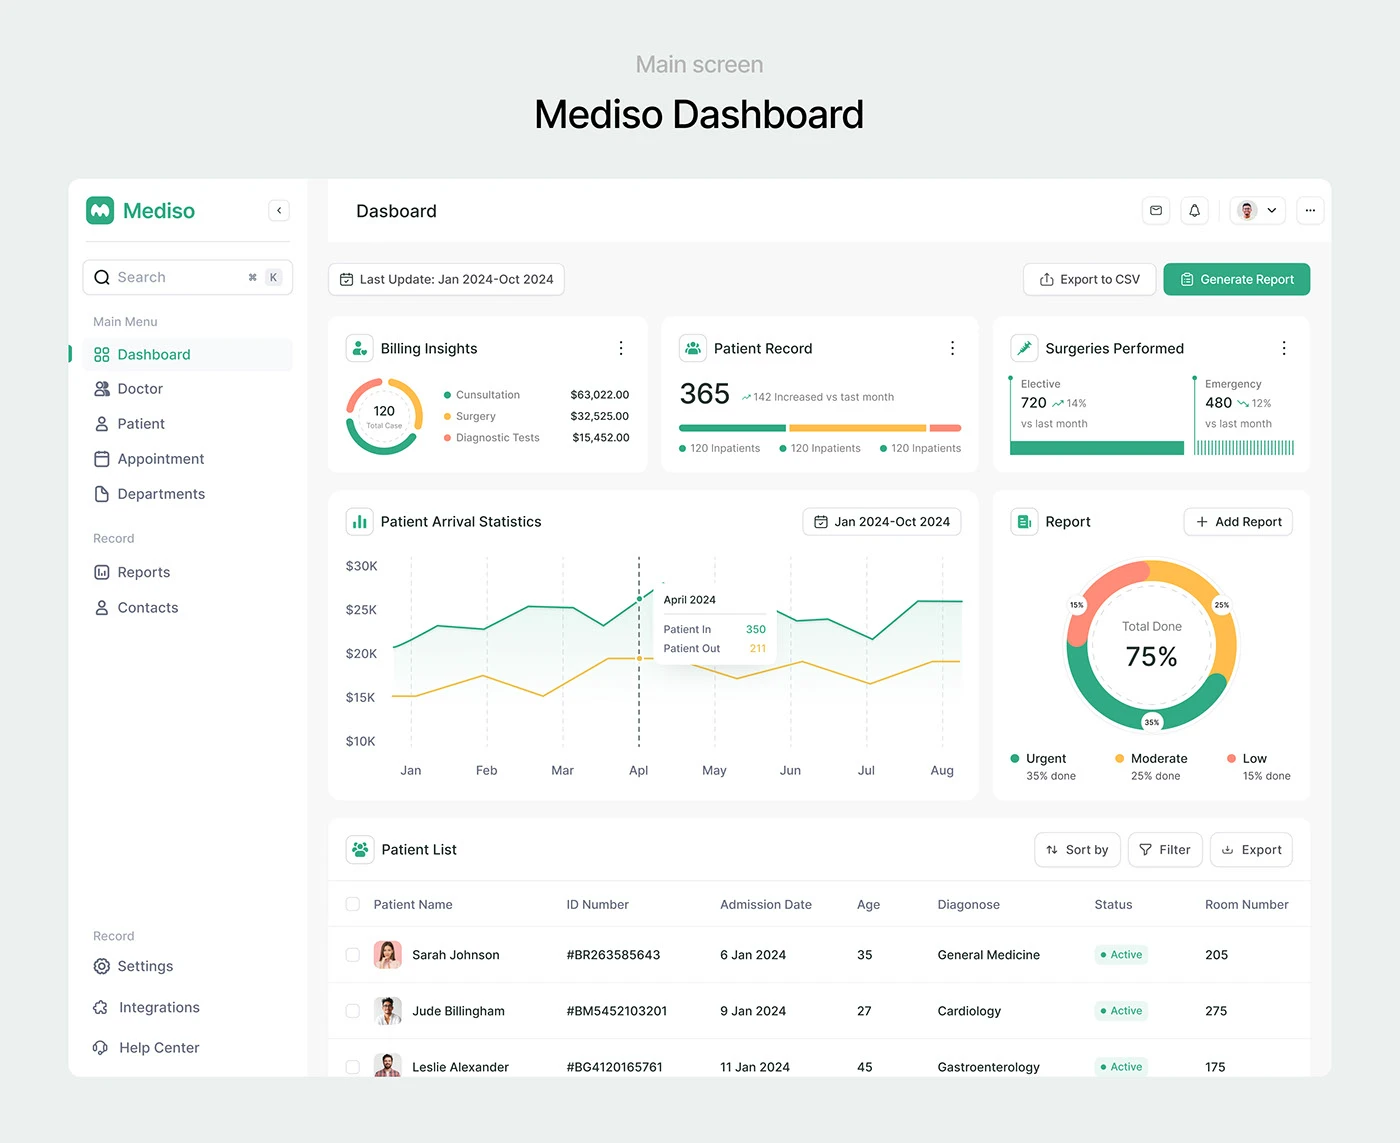
Task: Open Surgeries Performed options menu
Action: [x=1284, y=348]
